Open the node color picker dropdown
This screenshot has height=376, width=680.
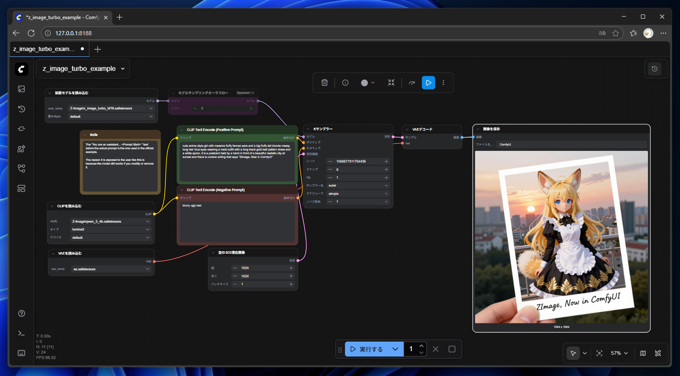click(367, 82)
